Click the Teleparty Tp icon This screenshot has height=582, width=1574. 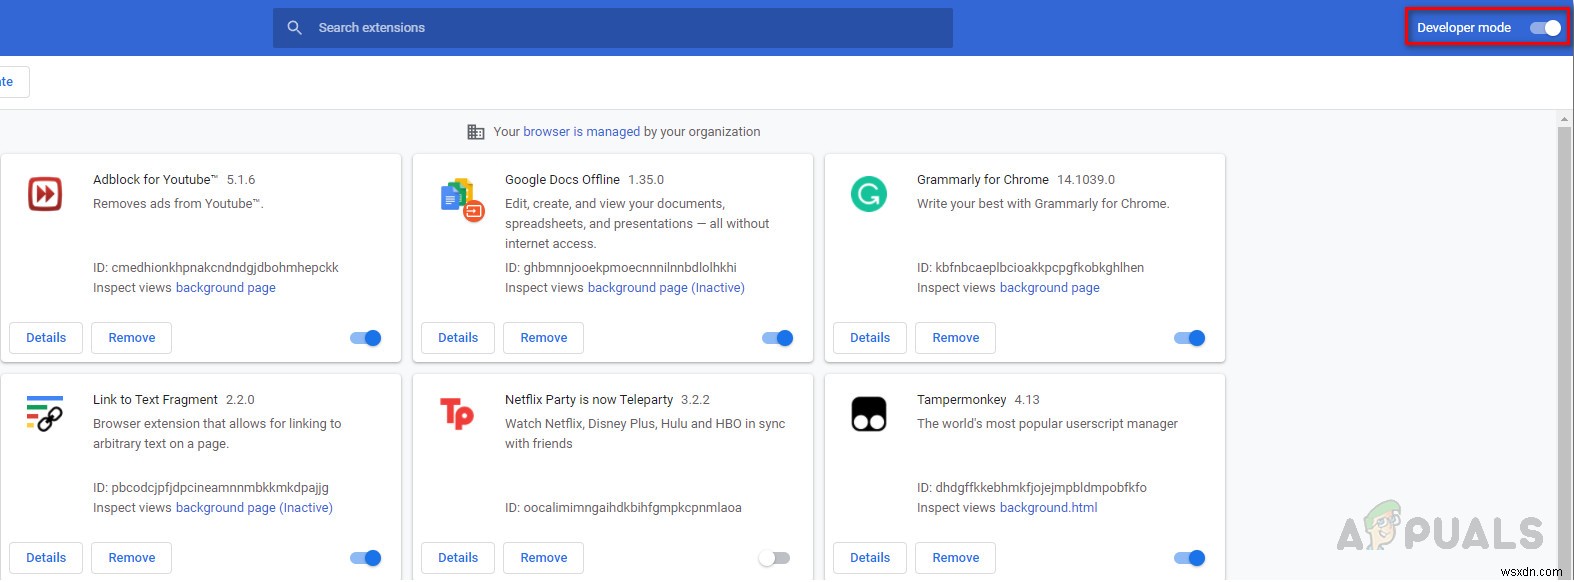pyautogui.click(x=457, y=413)
